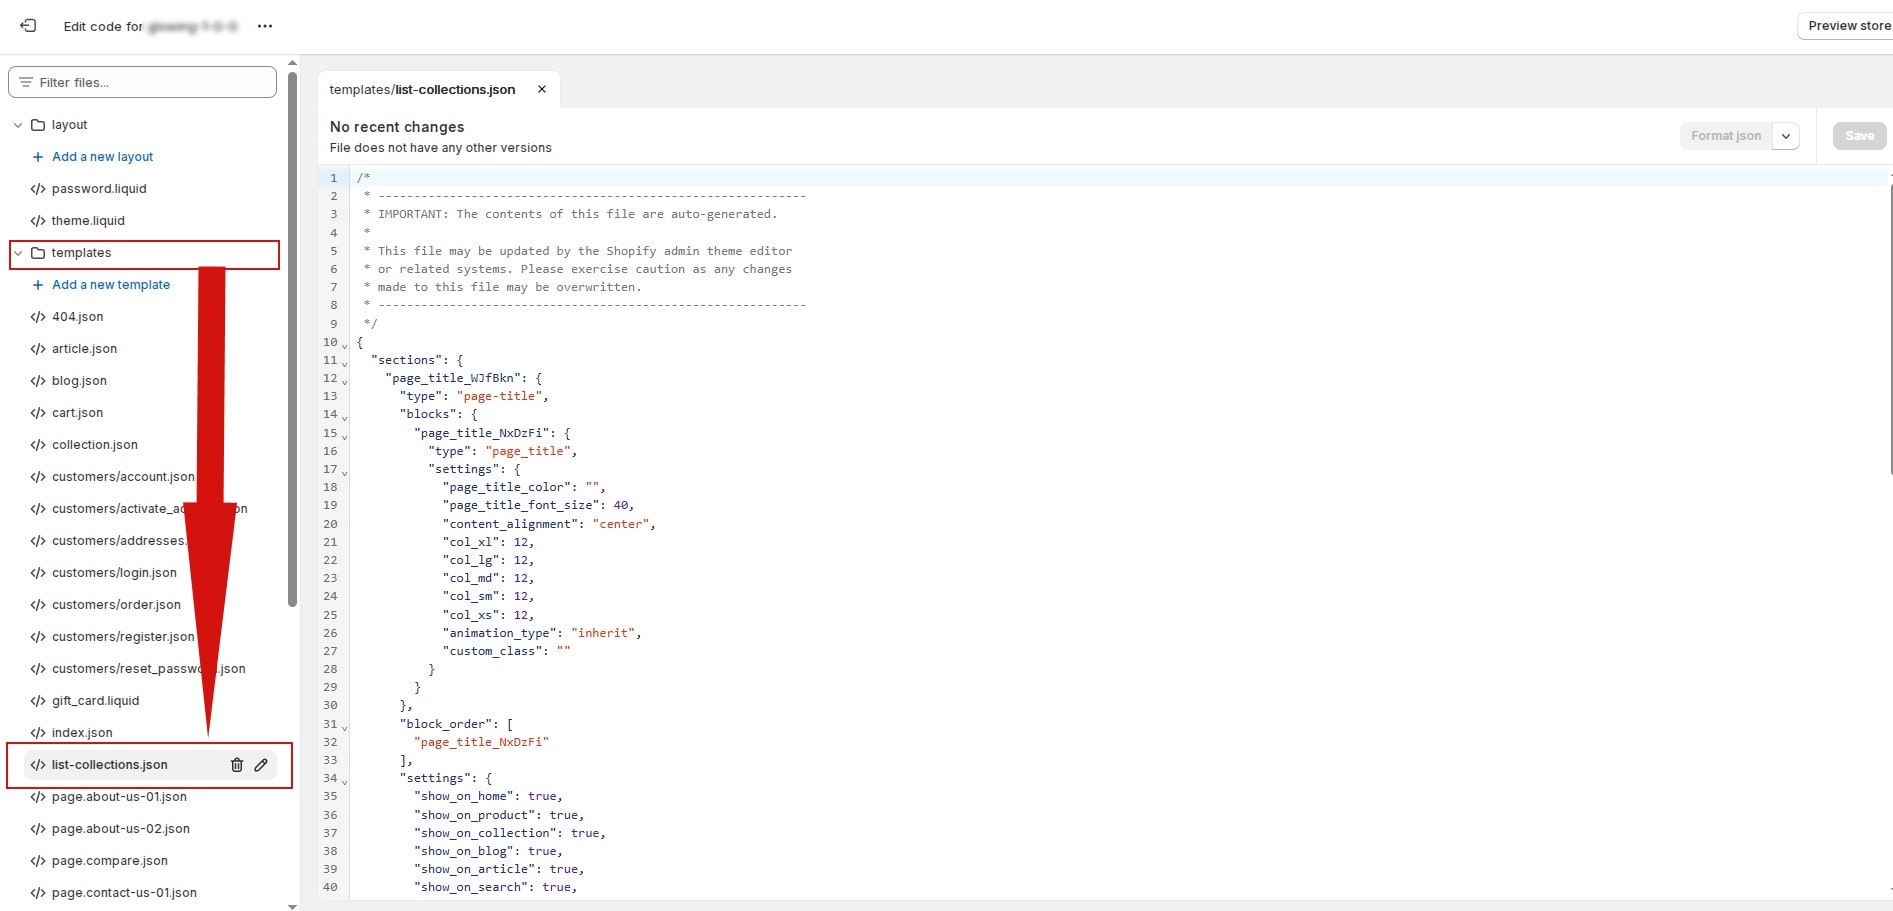Click "content_alignment" line in code
The image size is (1893, 911).
[x=549, y=524]
